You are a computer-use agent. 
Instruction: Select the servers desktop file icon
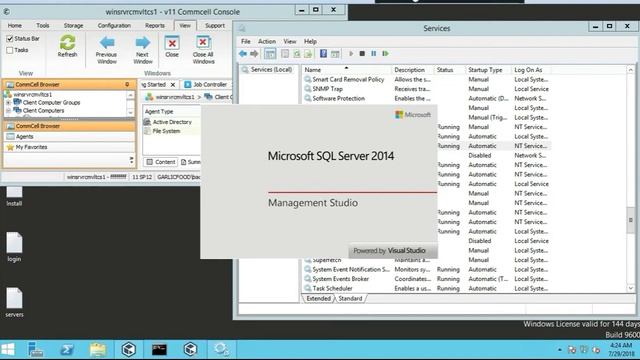(x=14, y=302)
